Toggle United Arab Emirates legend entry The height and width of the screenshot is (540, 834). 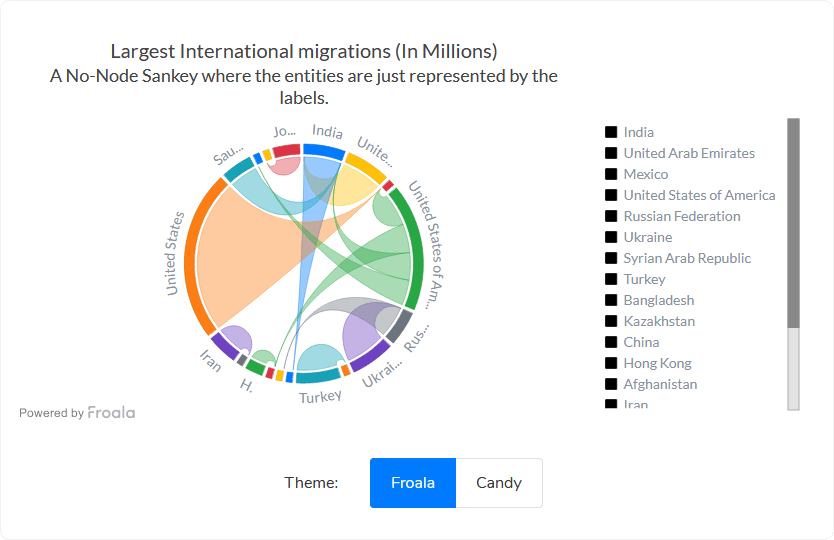click(x=688, y=153)
